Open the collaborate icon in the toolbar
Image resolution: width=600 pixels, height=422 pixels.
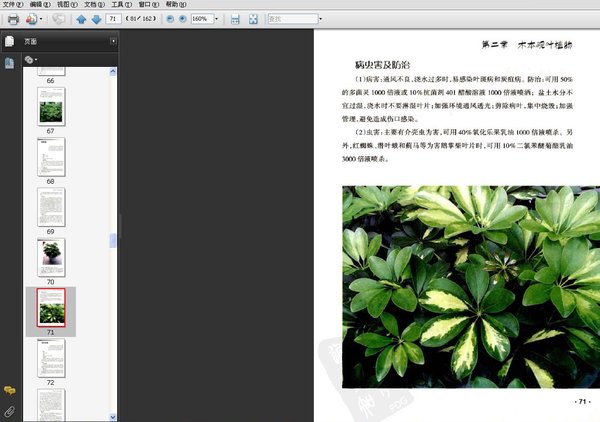(x=31, y=19)
